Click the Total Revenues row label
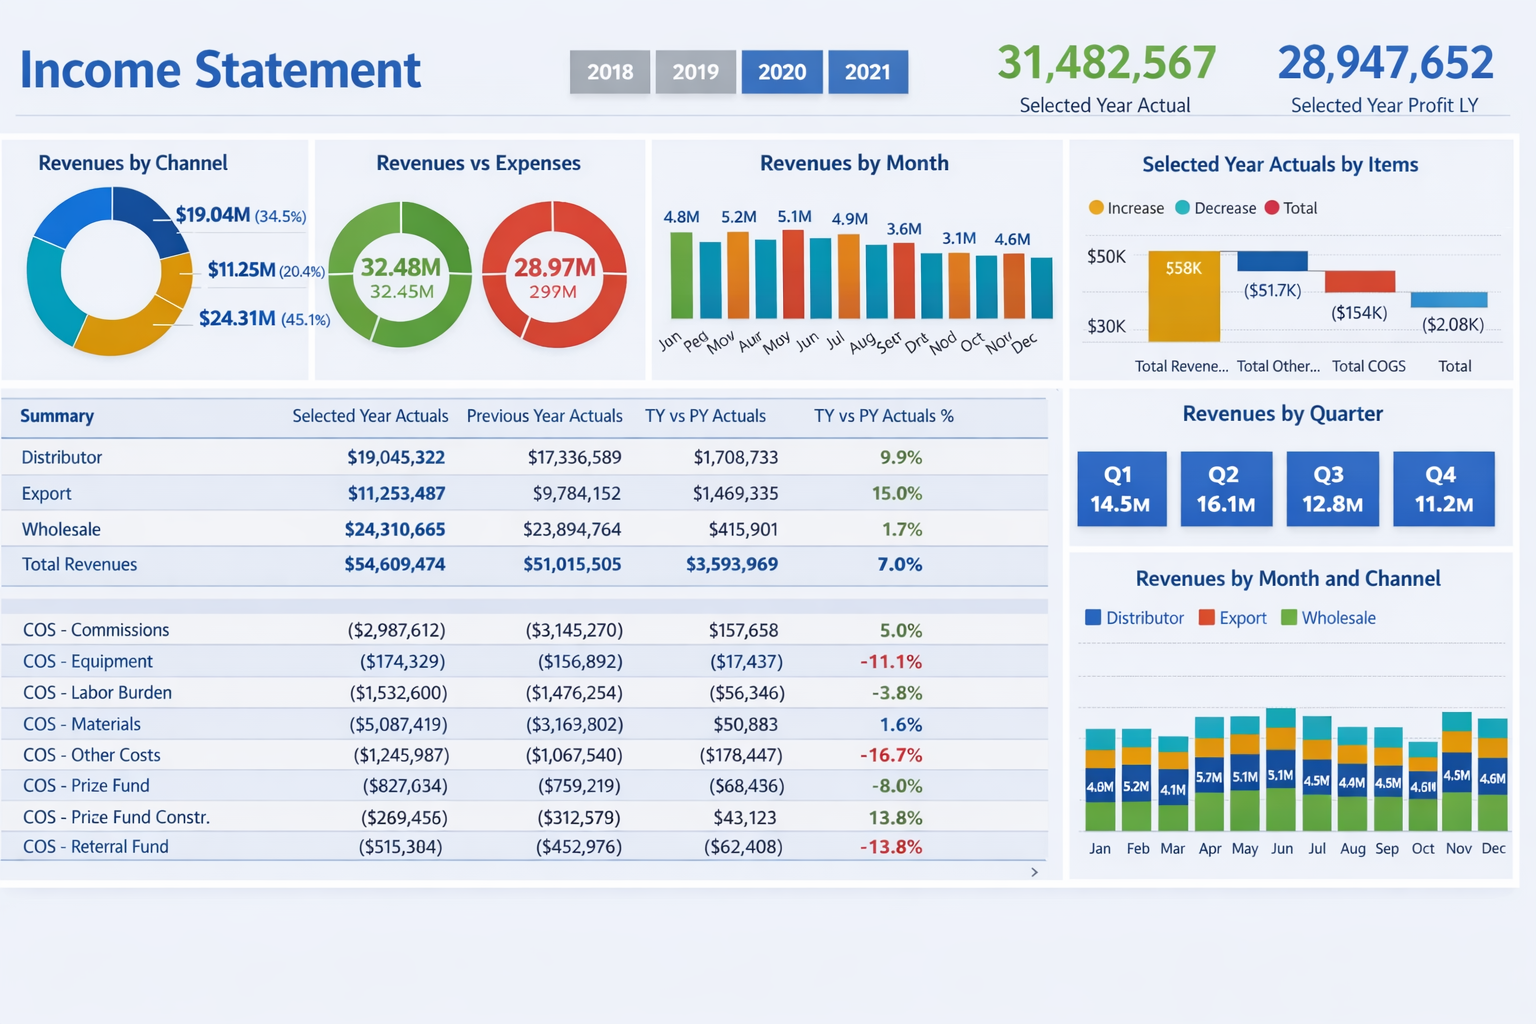Screen dimensions: 1536x1024 (x=79, y=564)
